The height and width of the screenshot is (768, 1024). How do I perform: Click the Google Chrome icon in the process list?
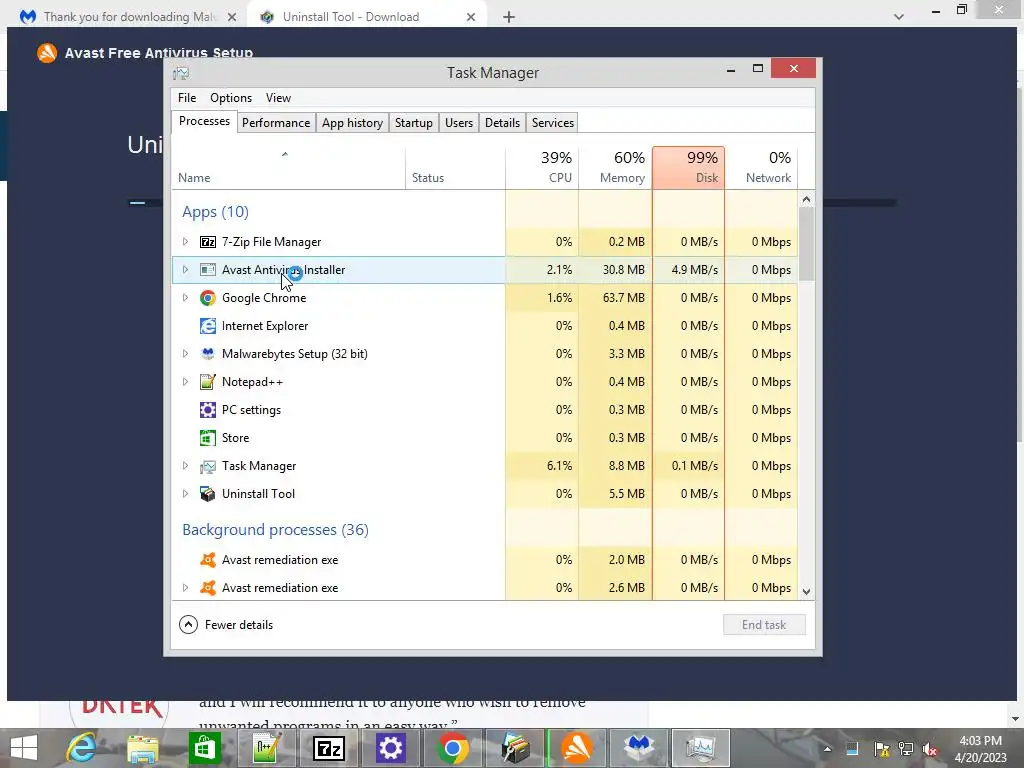pos(208,298)
